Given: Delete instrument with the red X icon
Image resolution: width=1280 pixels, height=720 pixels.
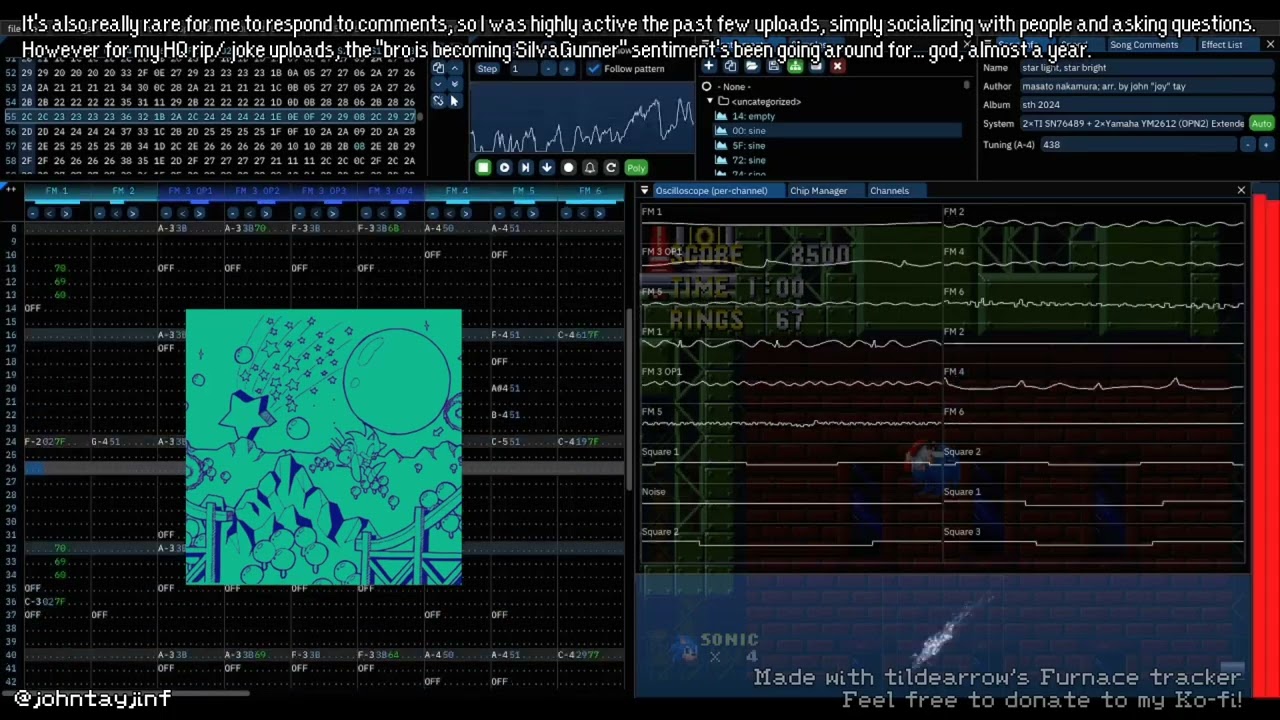Looking at the screenshot, I should [x=838, y=66].
